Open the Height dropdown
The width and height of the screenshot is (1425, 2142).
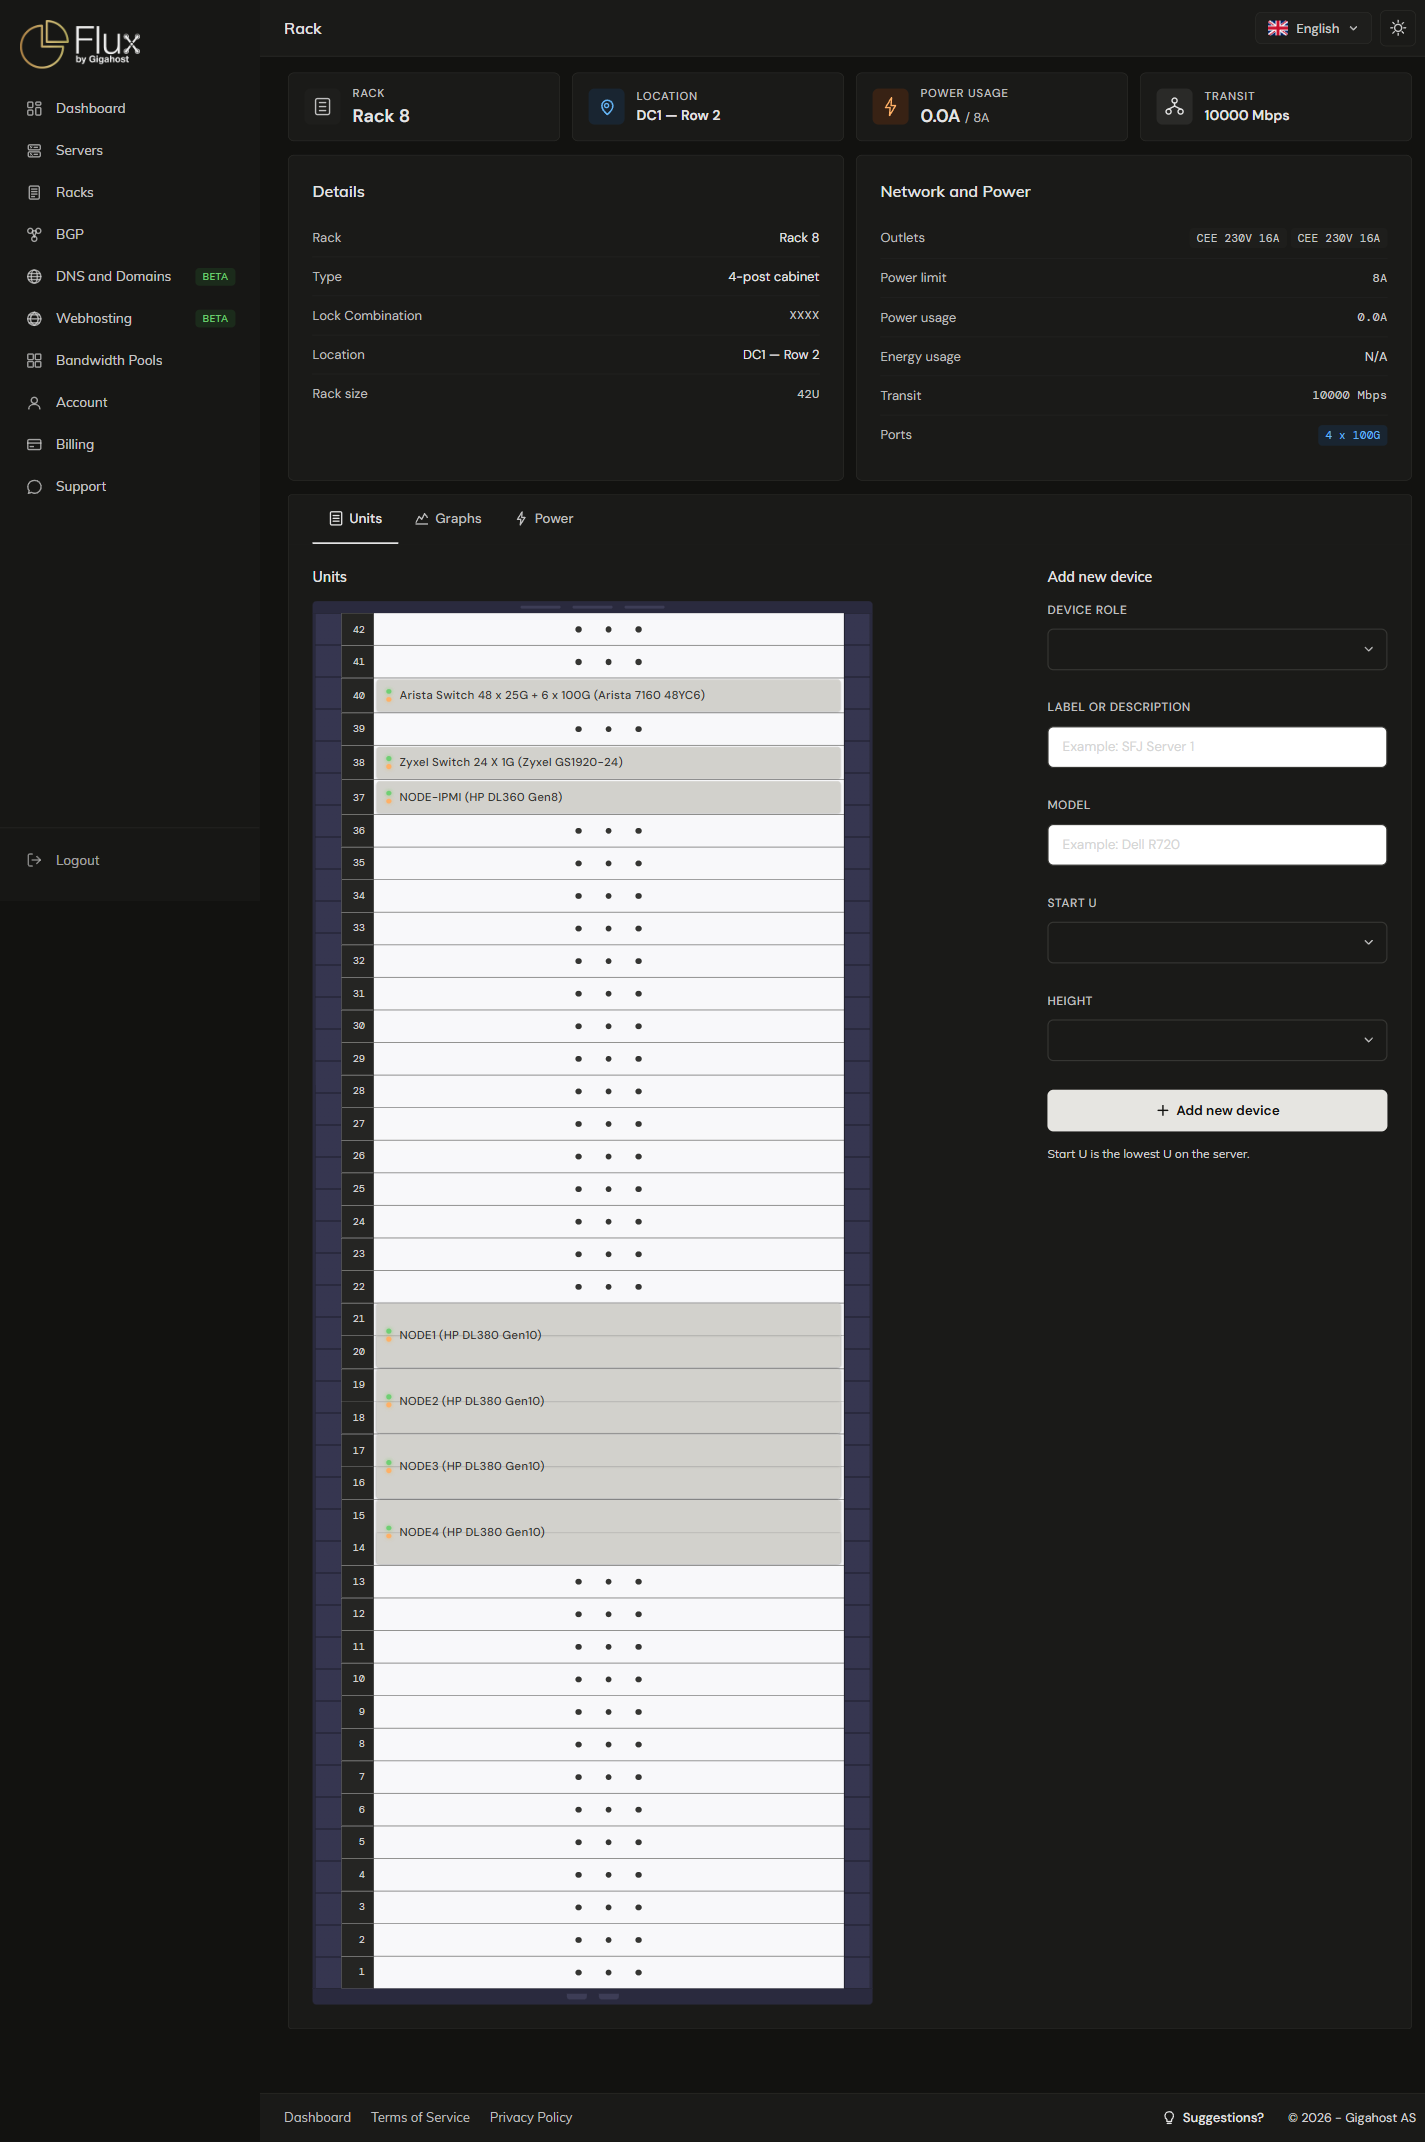tap(1217, 1040)
